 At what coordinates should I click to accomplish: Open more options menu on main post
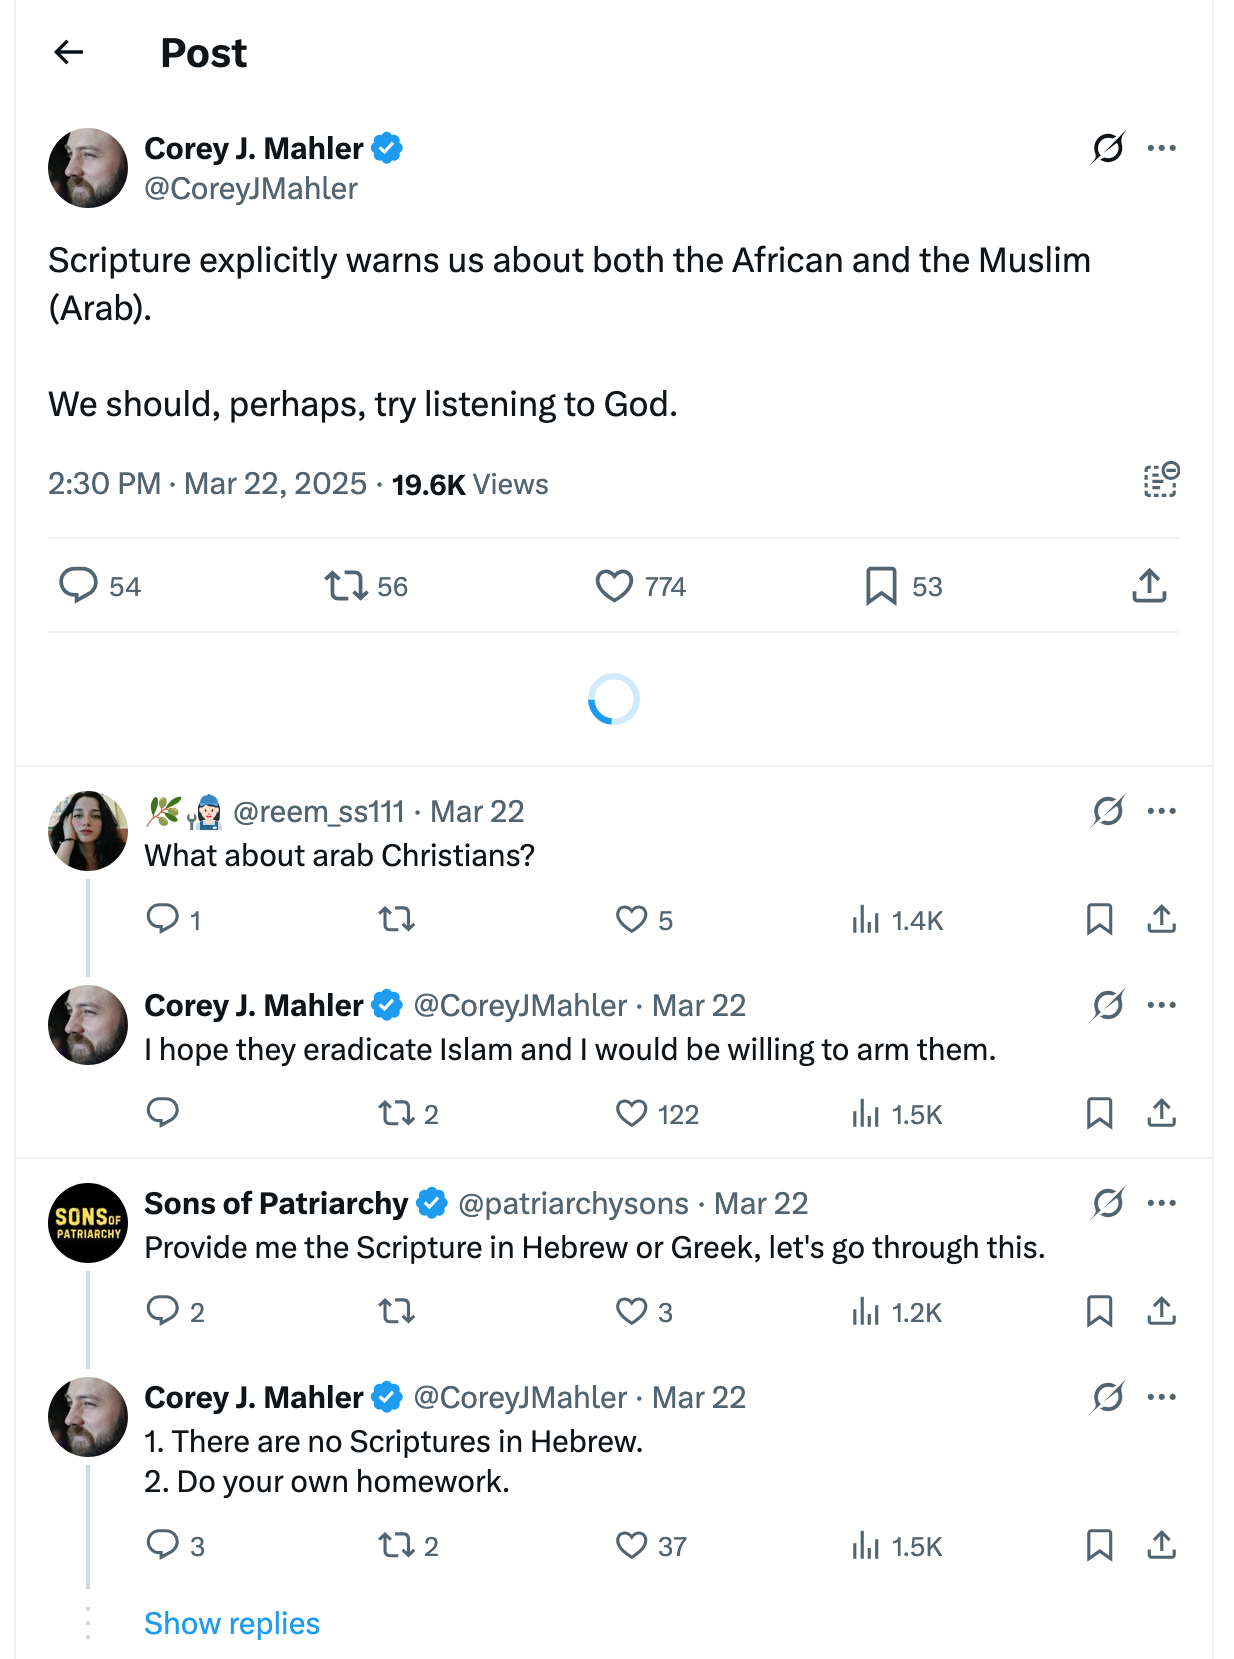coord(1162,148)
